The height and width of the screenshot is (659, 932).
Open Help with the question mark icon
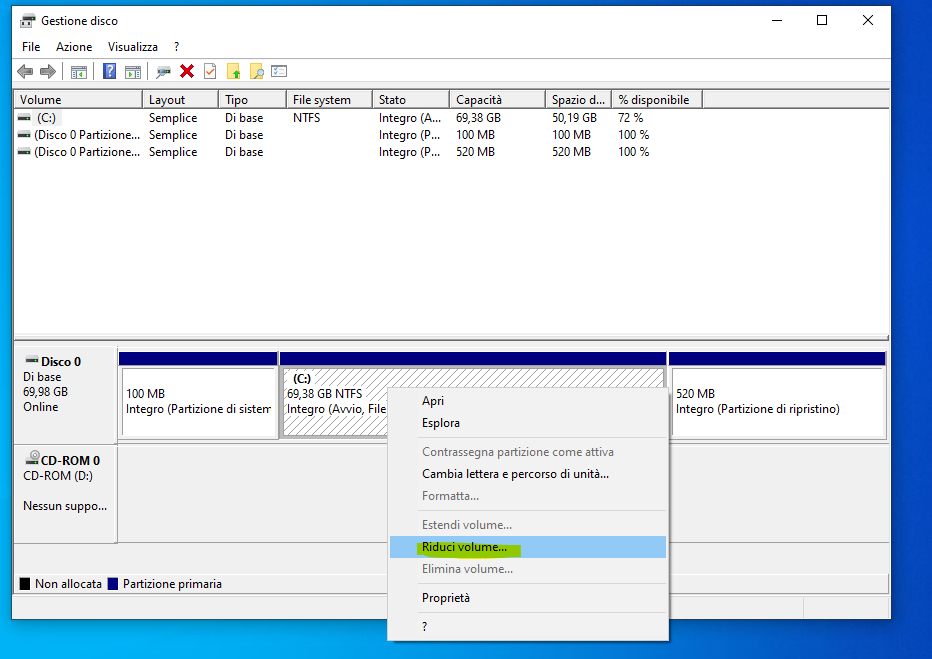pyautogui.click(x=109, y=72)
